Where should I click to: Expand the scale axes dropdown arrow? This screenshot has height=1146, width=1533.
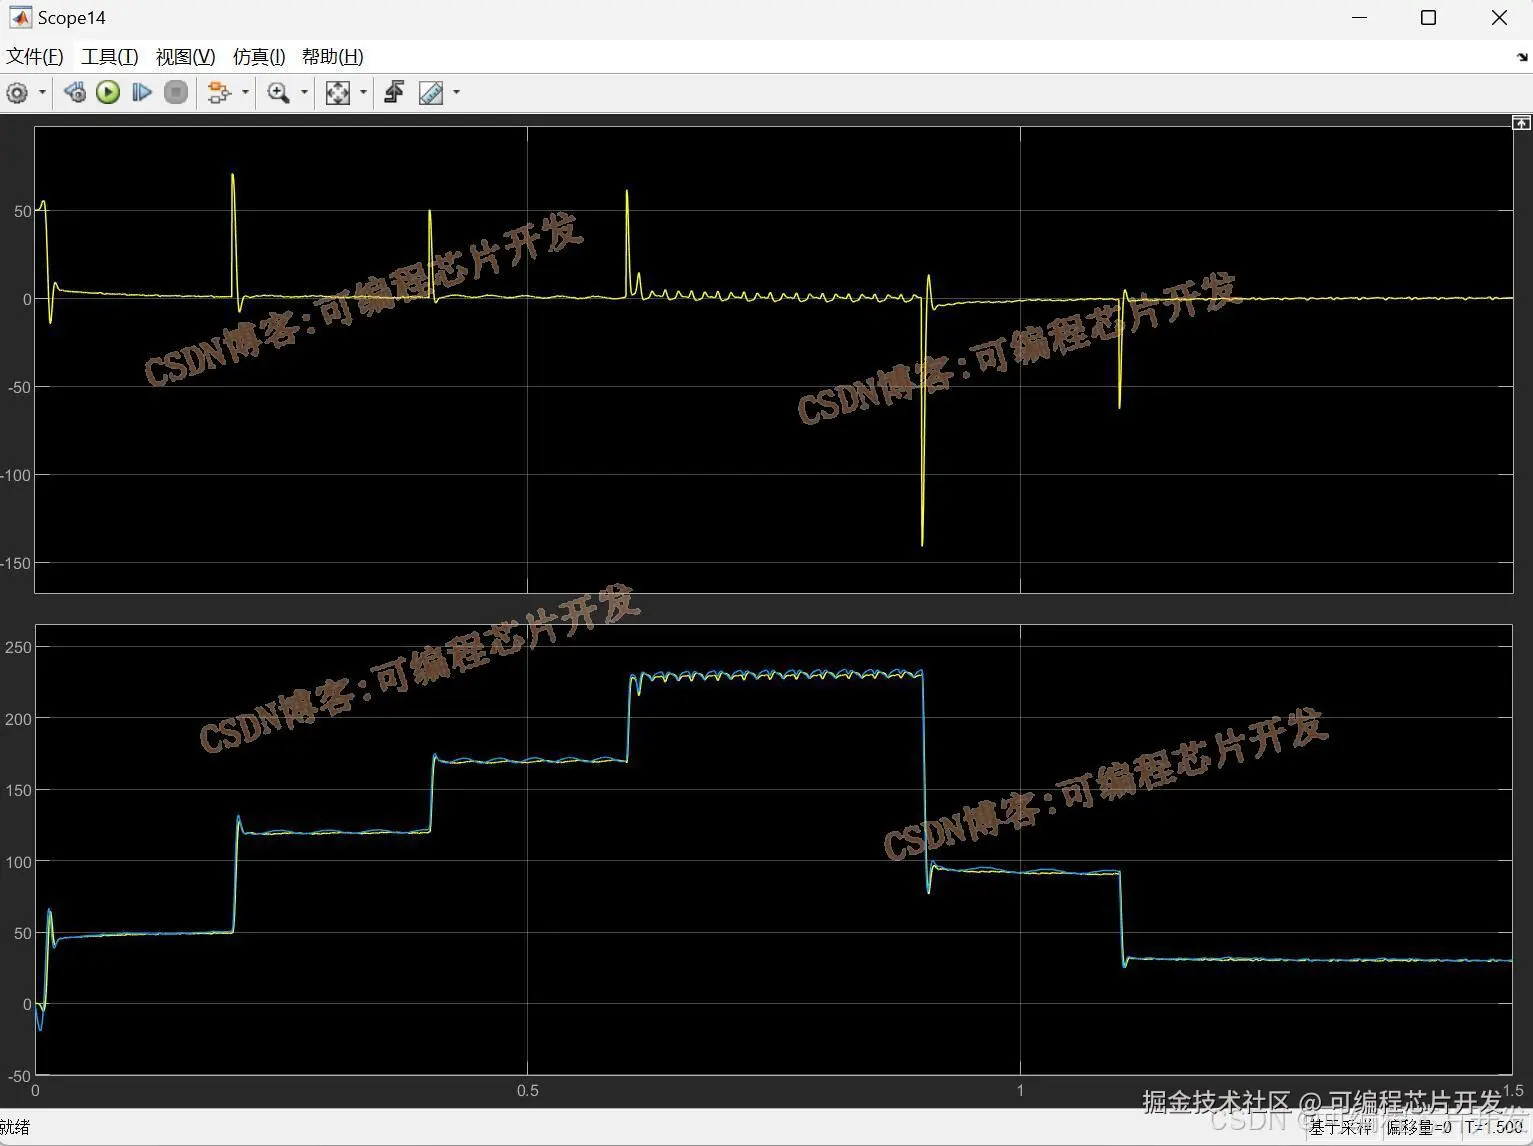(x=363, y=93)
